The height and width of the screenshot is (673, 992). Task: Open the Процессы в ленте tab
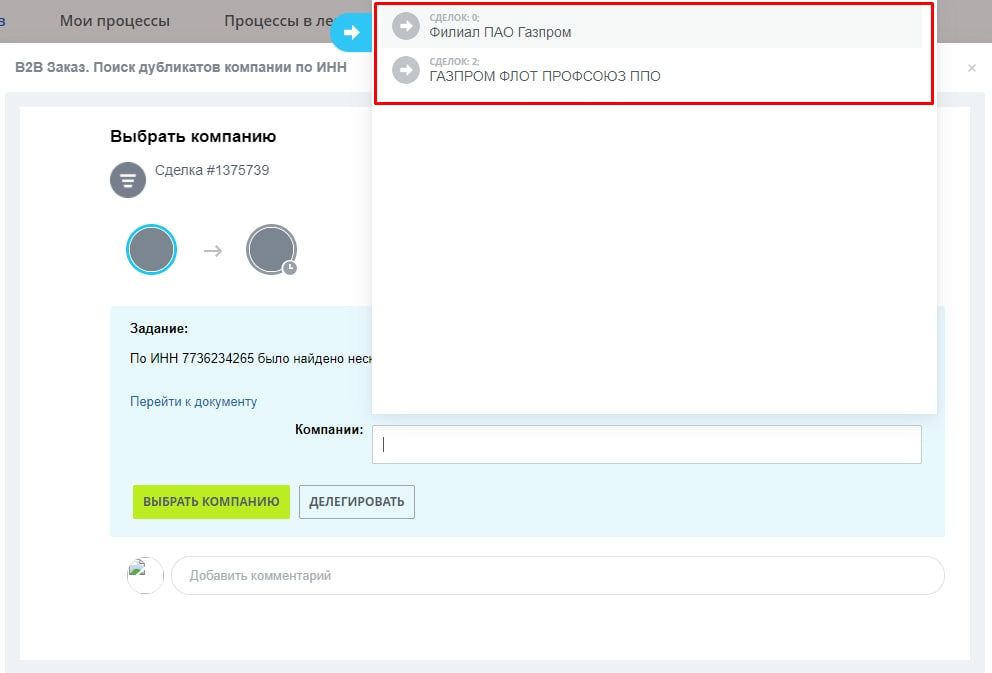[x=278, y=21]
